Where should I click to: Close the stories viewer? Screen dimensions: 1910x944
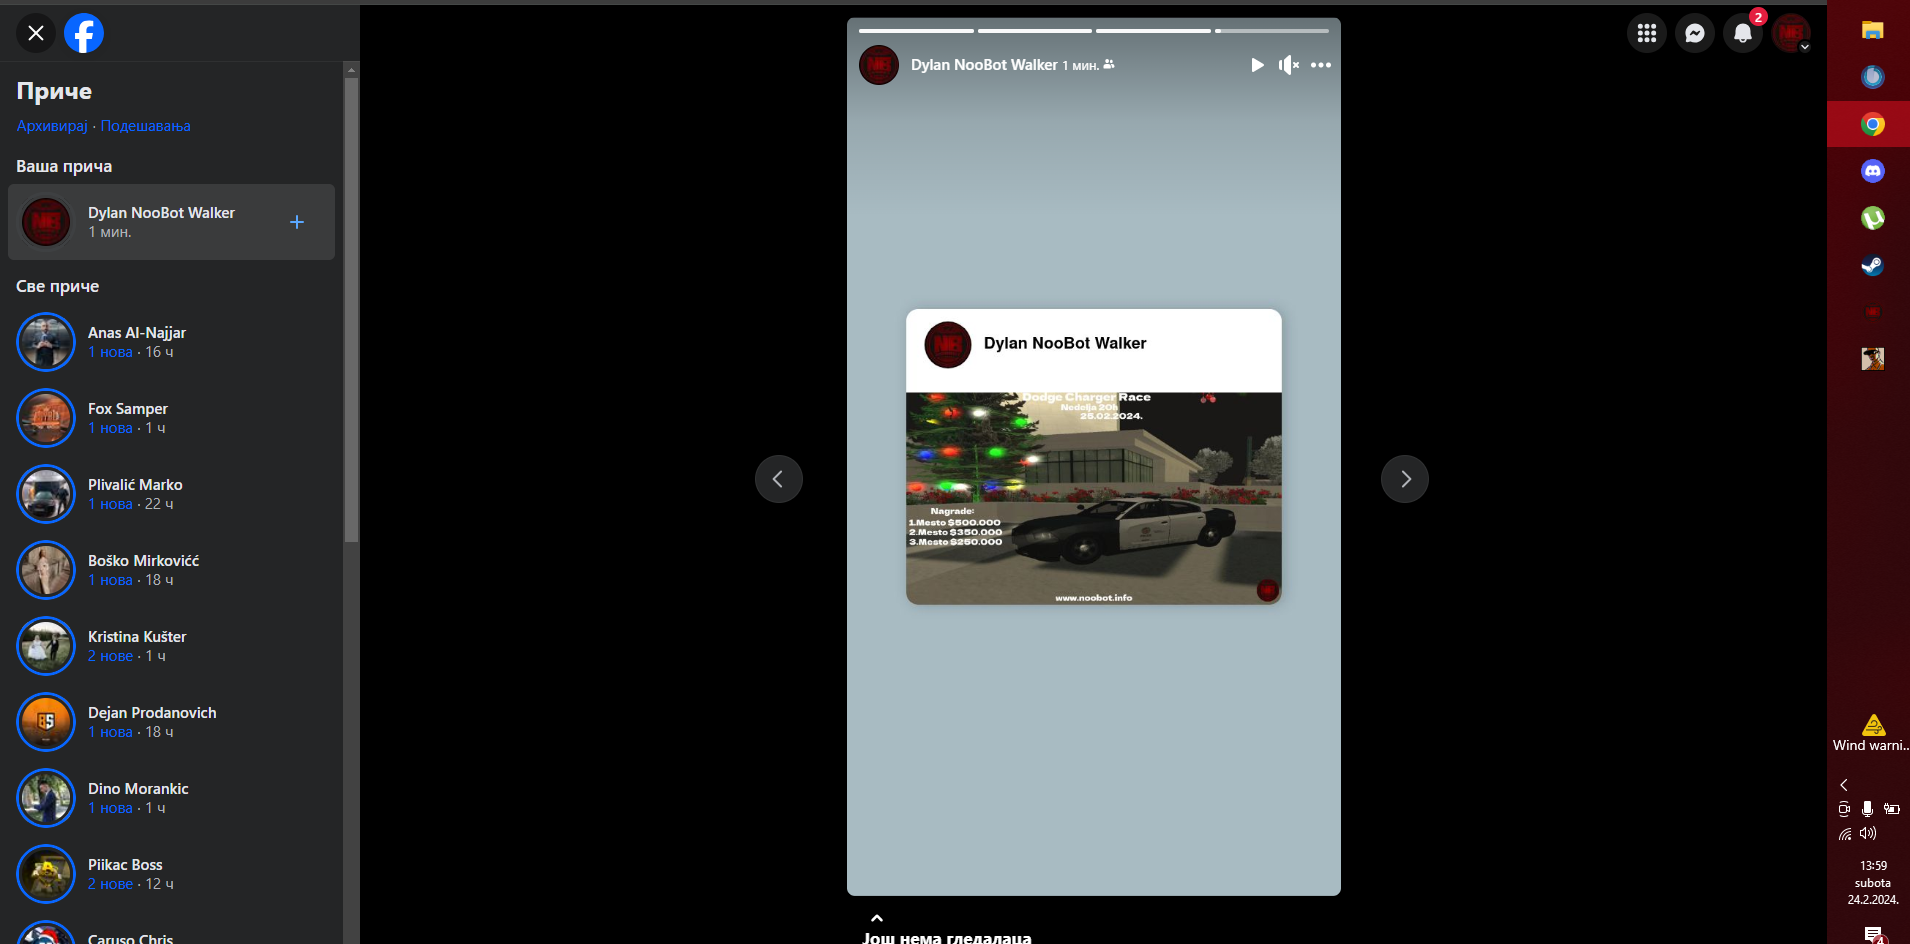36,33
